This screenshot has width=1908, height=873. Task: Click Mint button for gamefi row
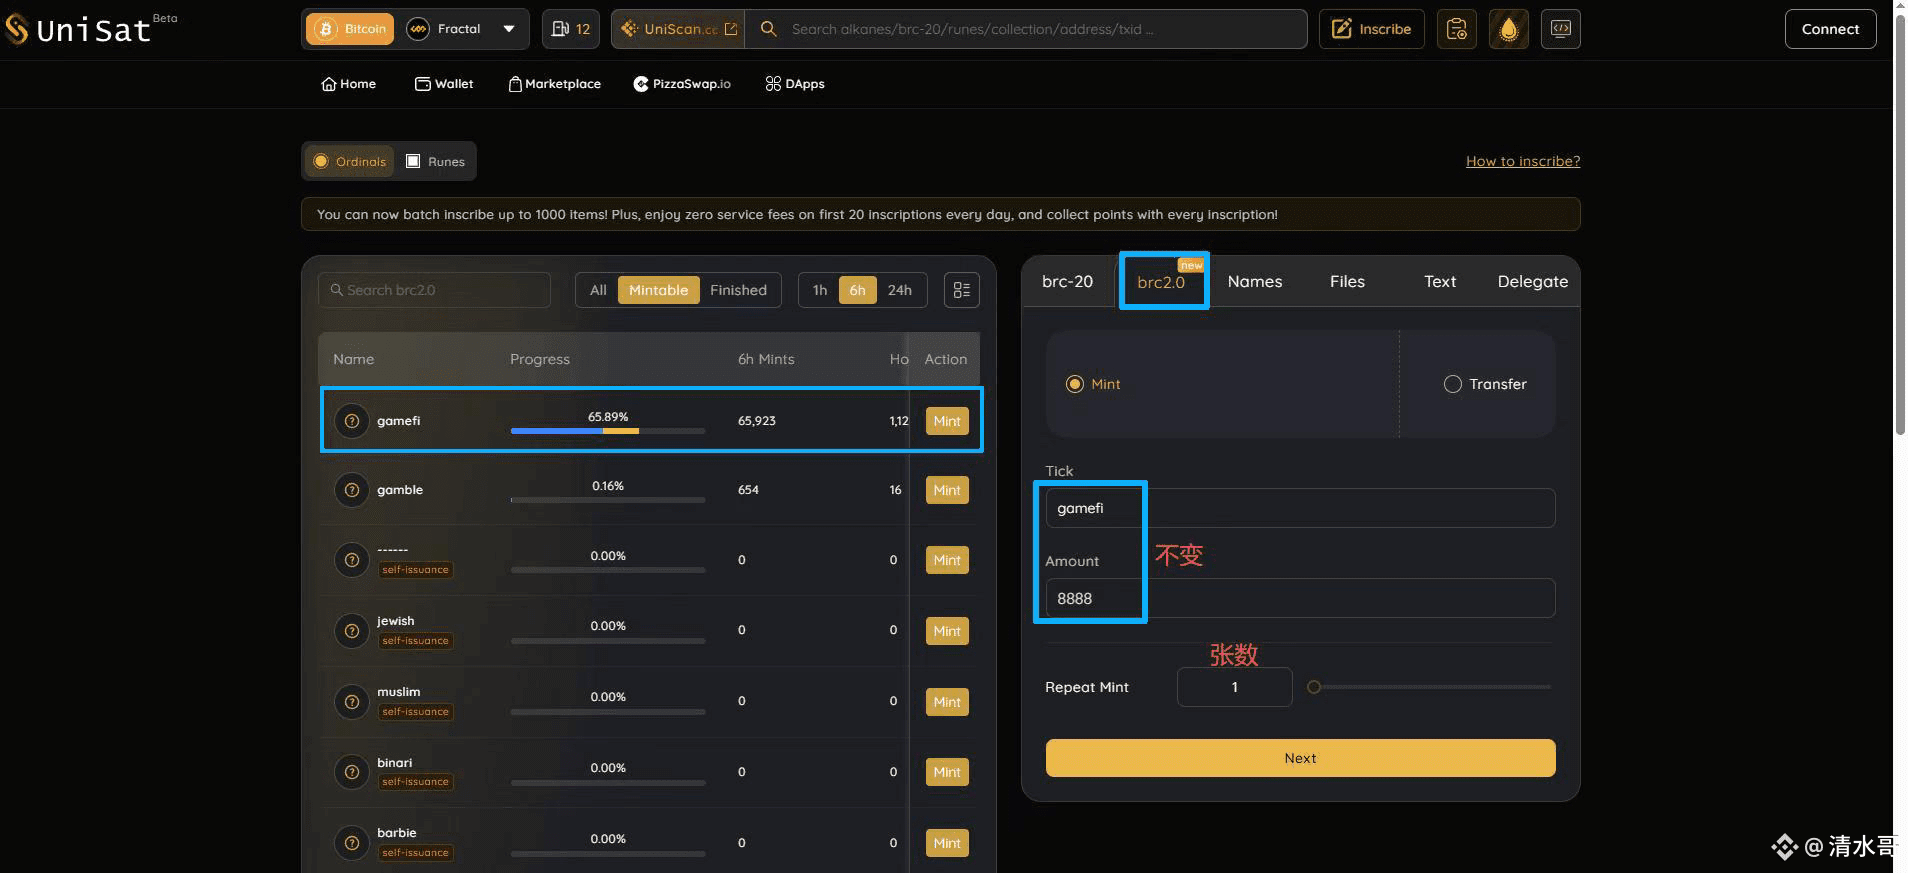(x=947, y=421)
